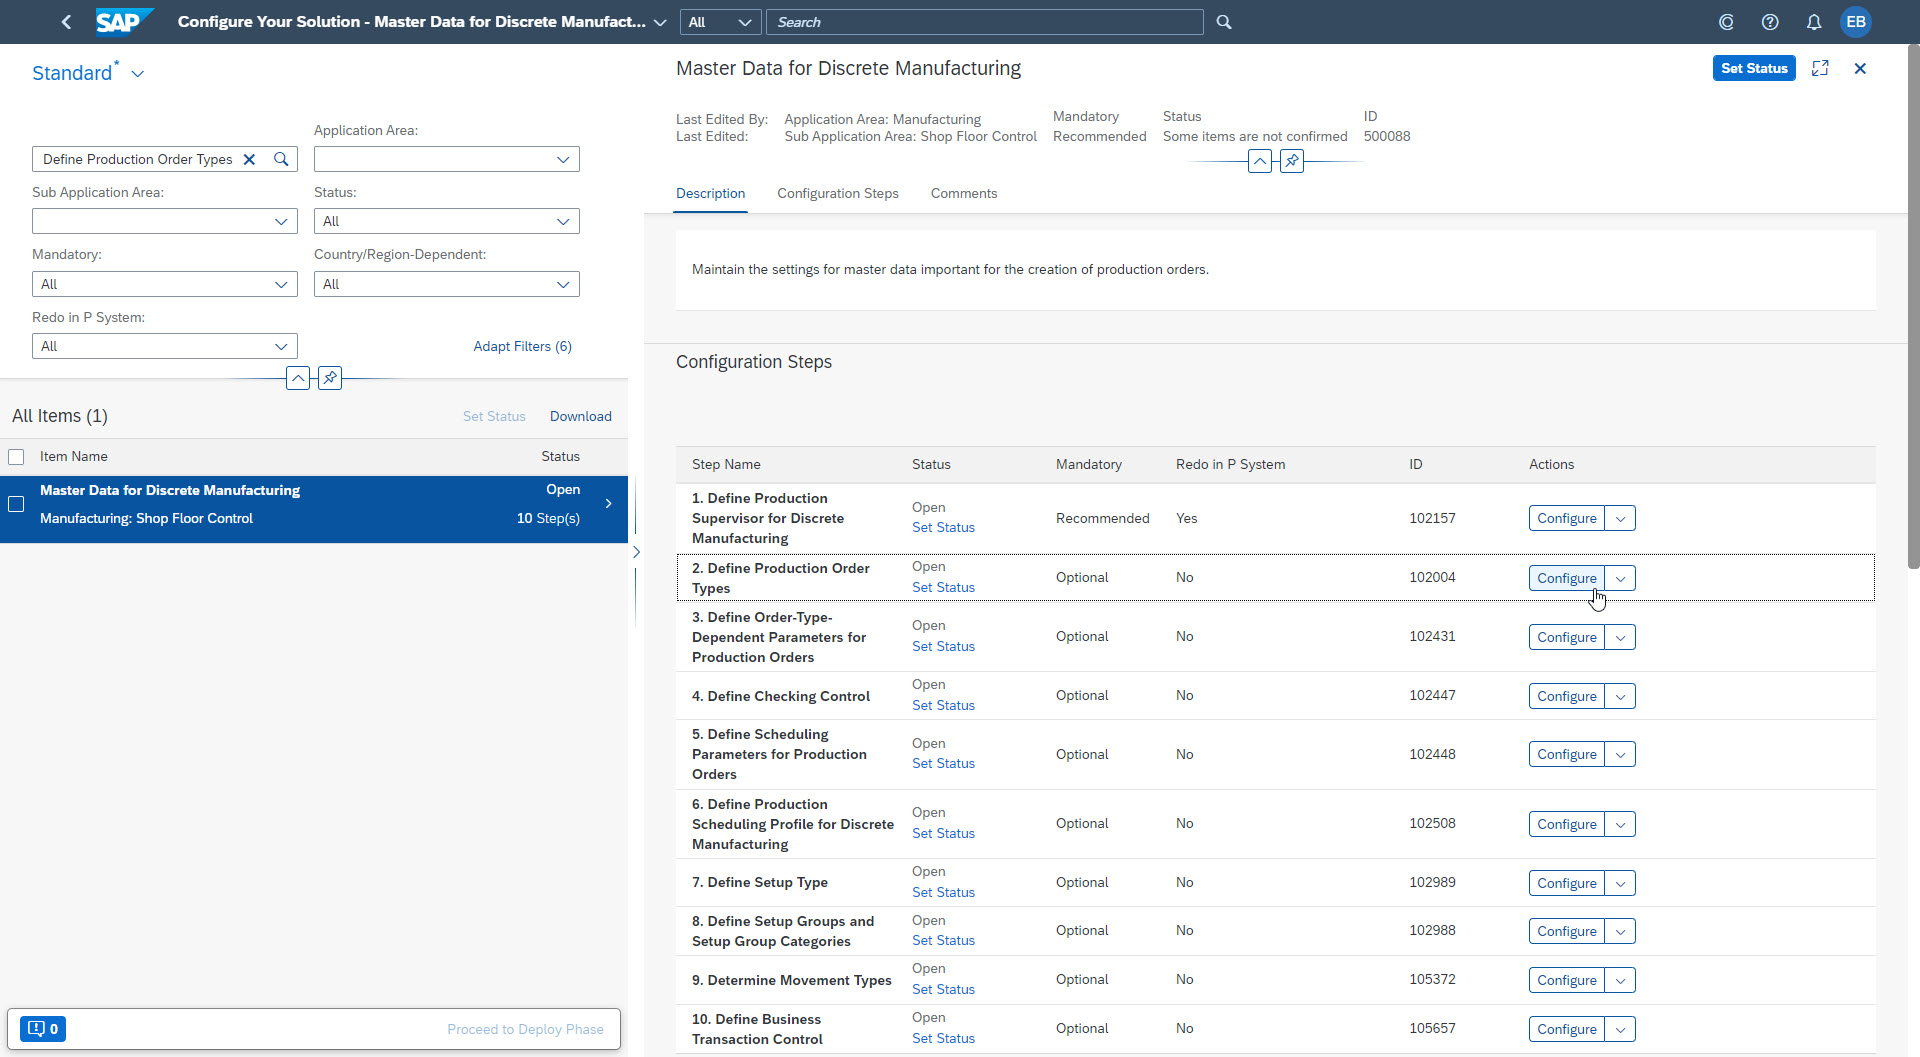Set Status for Define Setup Type
Image resolution: width=1920 pixels, height=1057 pixels.
pyautogui.click(x=943, y=892)
